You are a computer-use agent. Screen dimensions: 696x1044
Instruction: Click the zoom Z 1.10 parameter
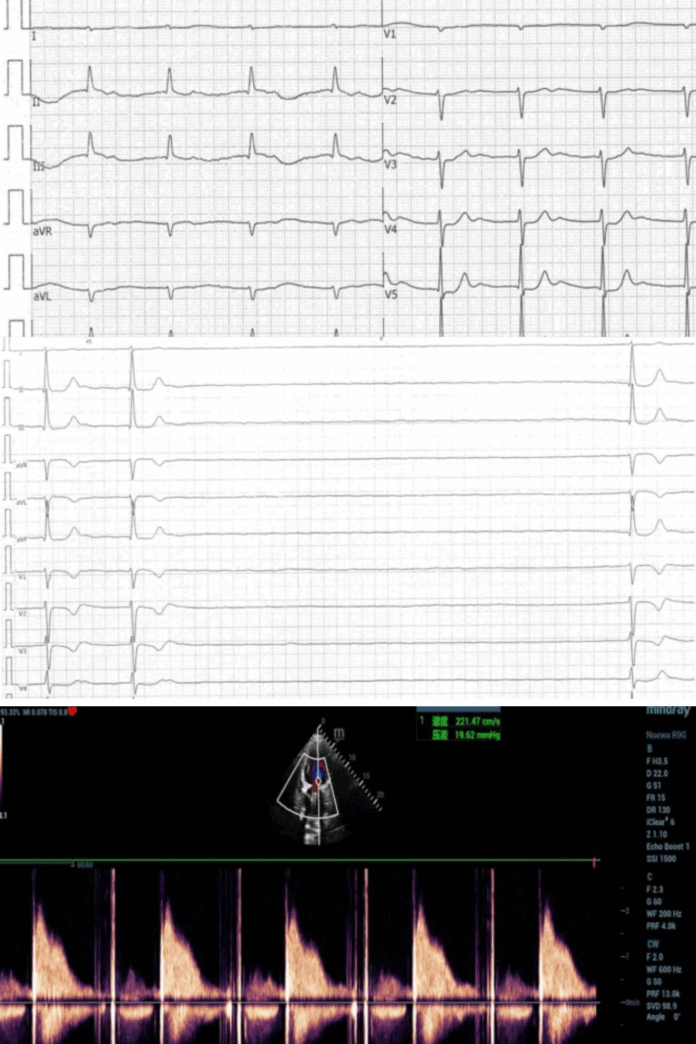coord(656,834)
